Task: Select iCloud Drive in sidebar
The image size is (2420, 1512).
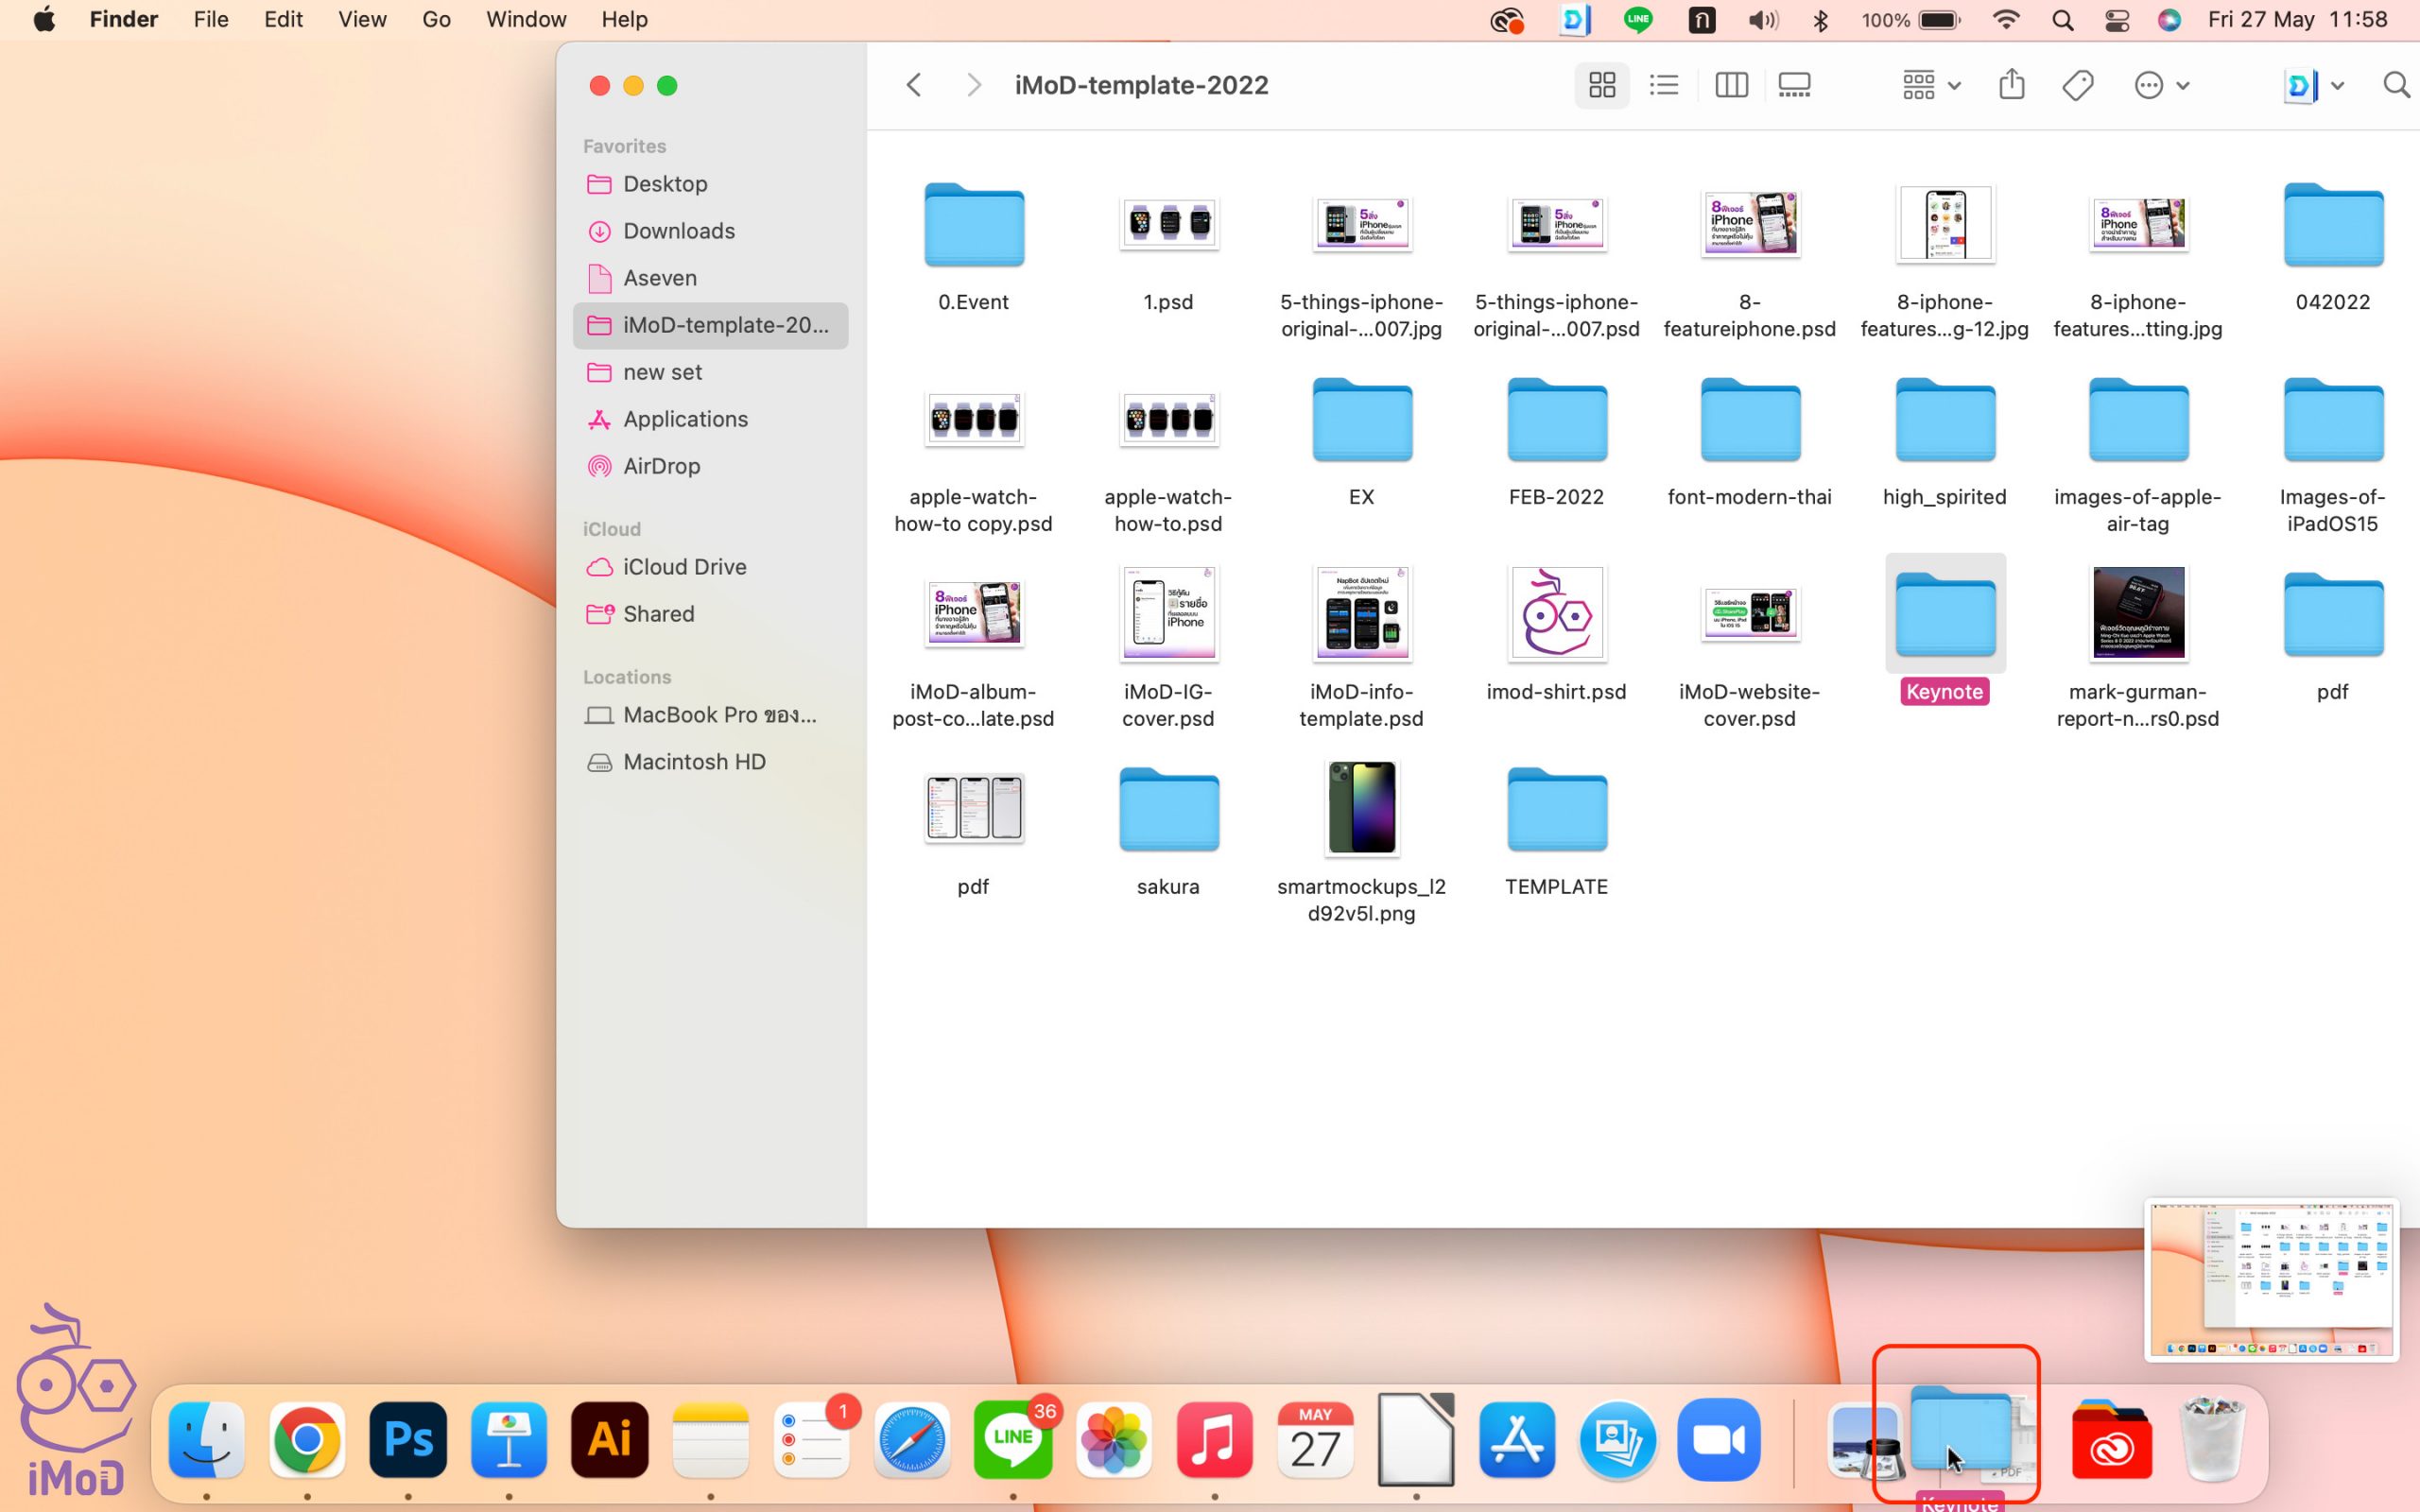Action: (684, 567)
